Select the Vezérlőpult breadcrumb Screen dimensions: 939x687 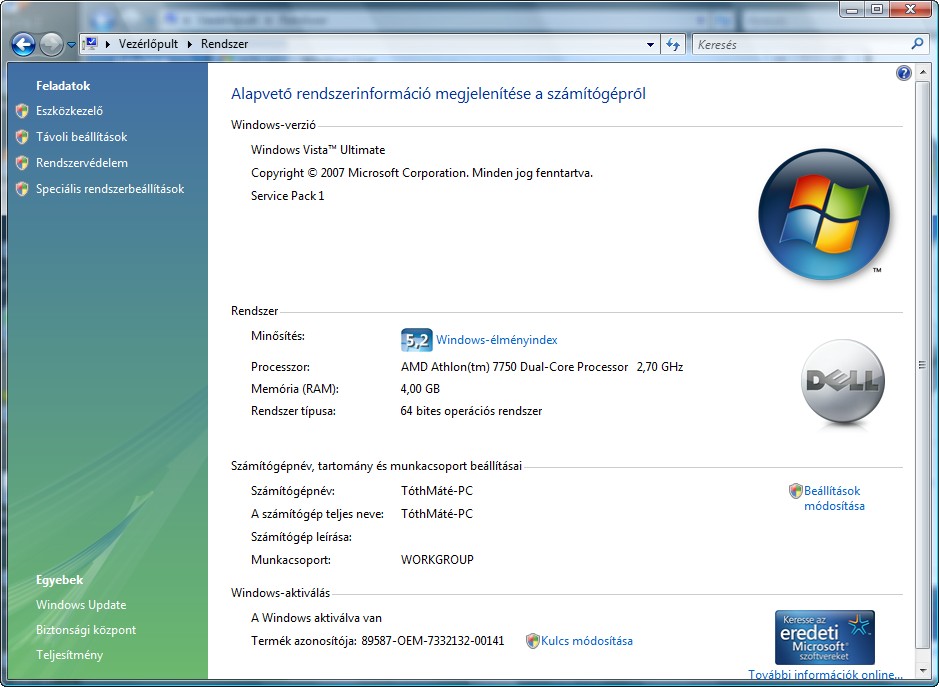pos(149,44)
